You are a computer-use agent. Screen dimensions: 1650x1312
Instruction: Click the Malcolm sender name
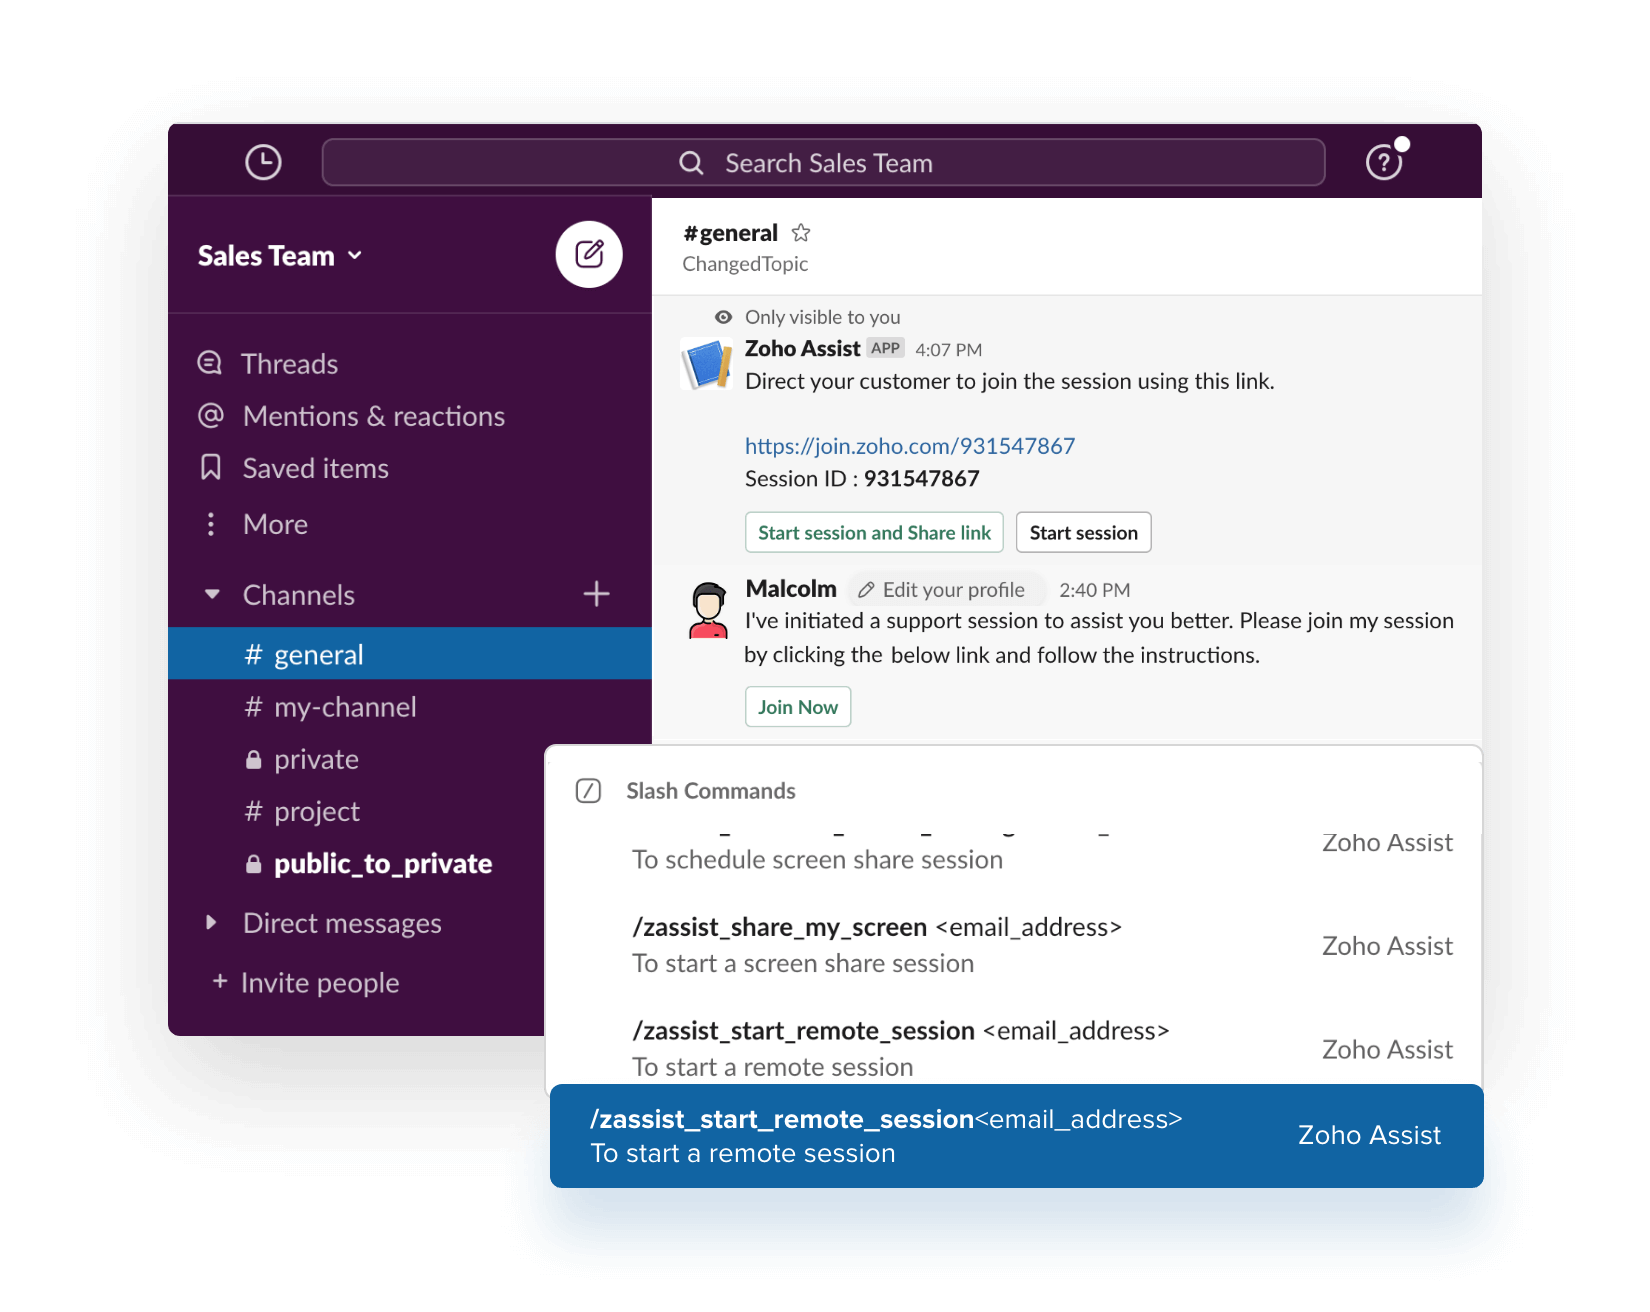pos(791,589)
